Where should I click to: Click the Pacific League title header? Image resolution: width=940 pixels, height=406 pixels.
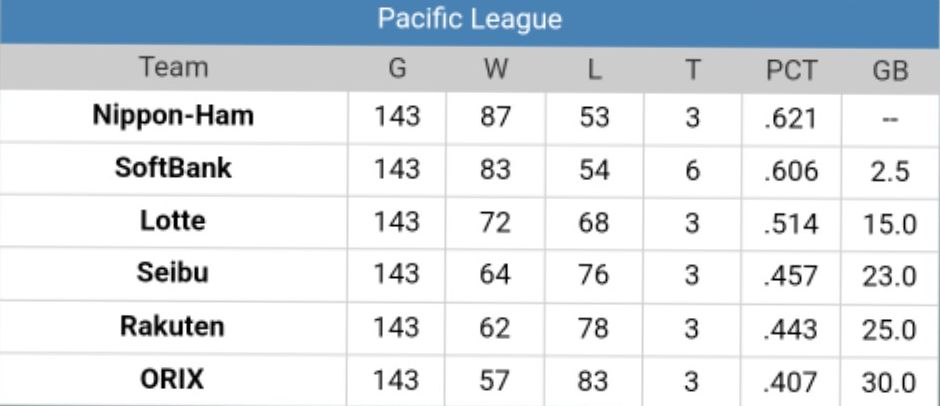pyautogui.click(x=469, y=20)
